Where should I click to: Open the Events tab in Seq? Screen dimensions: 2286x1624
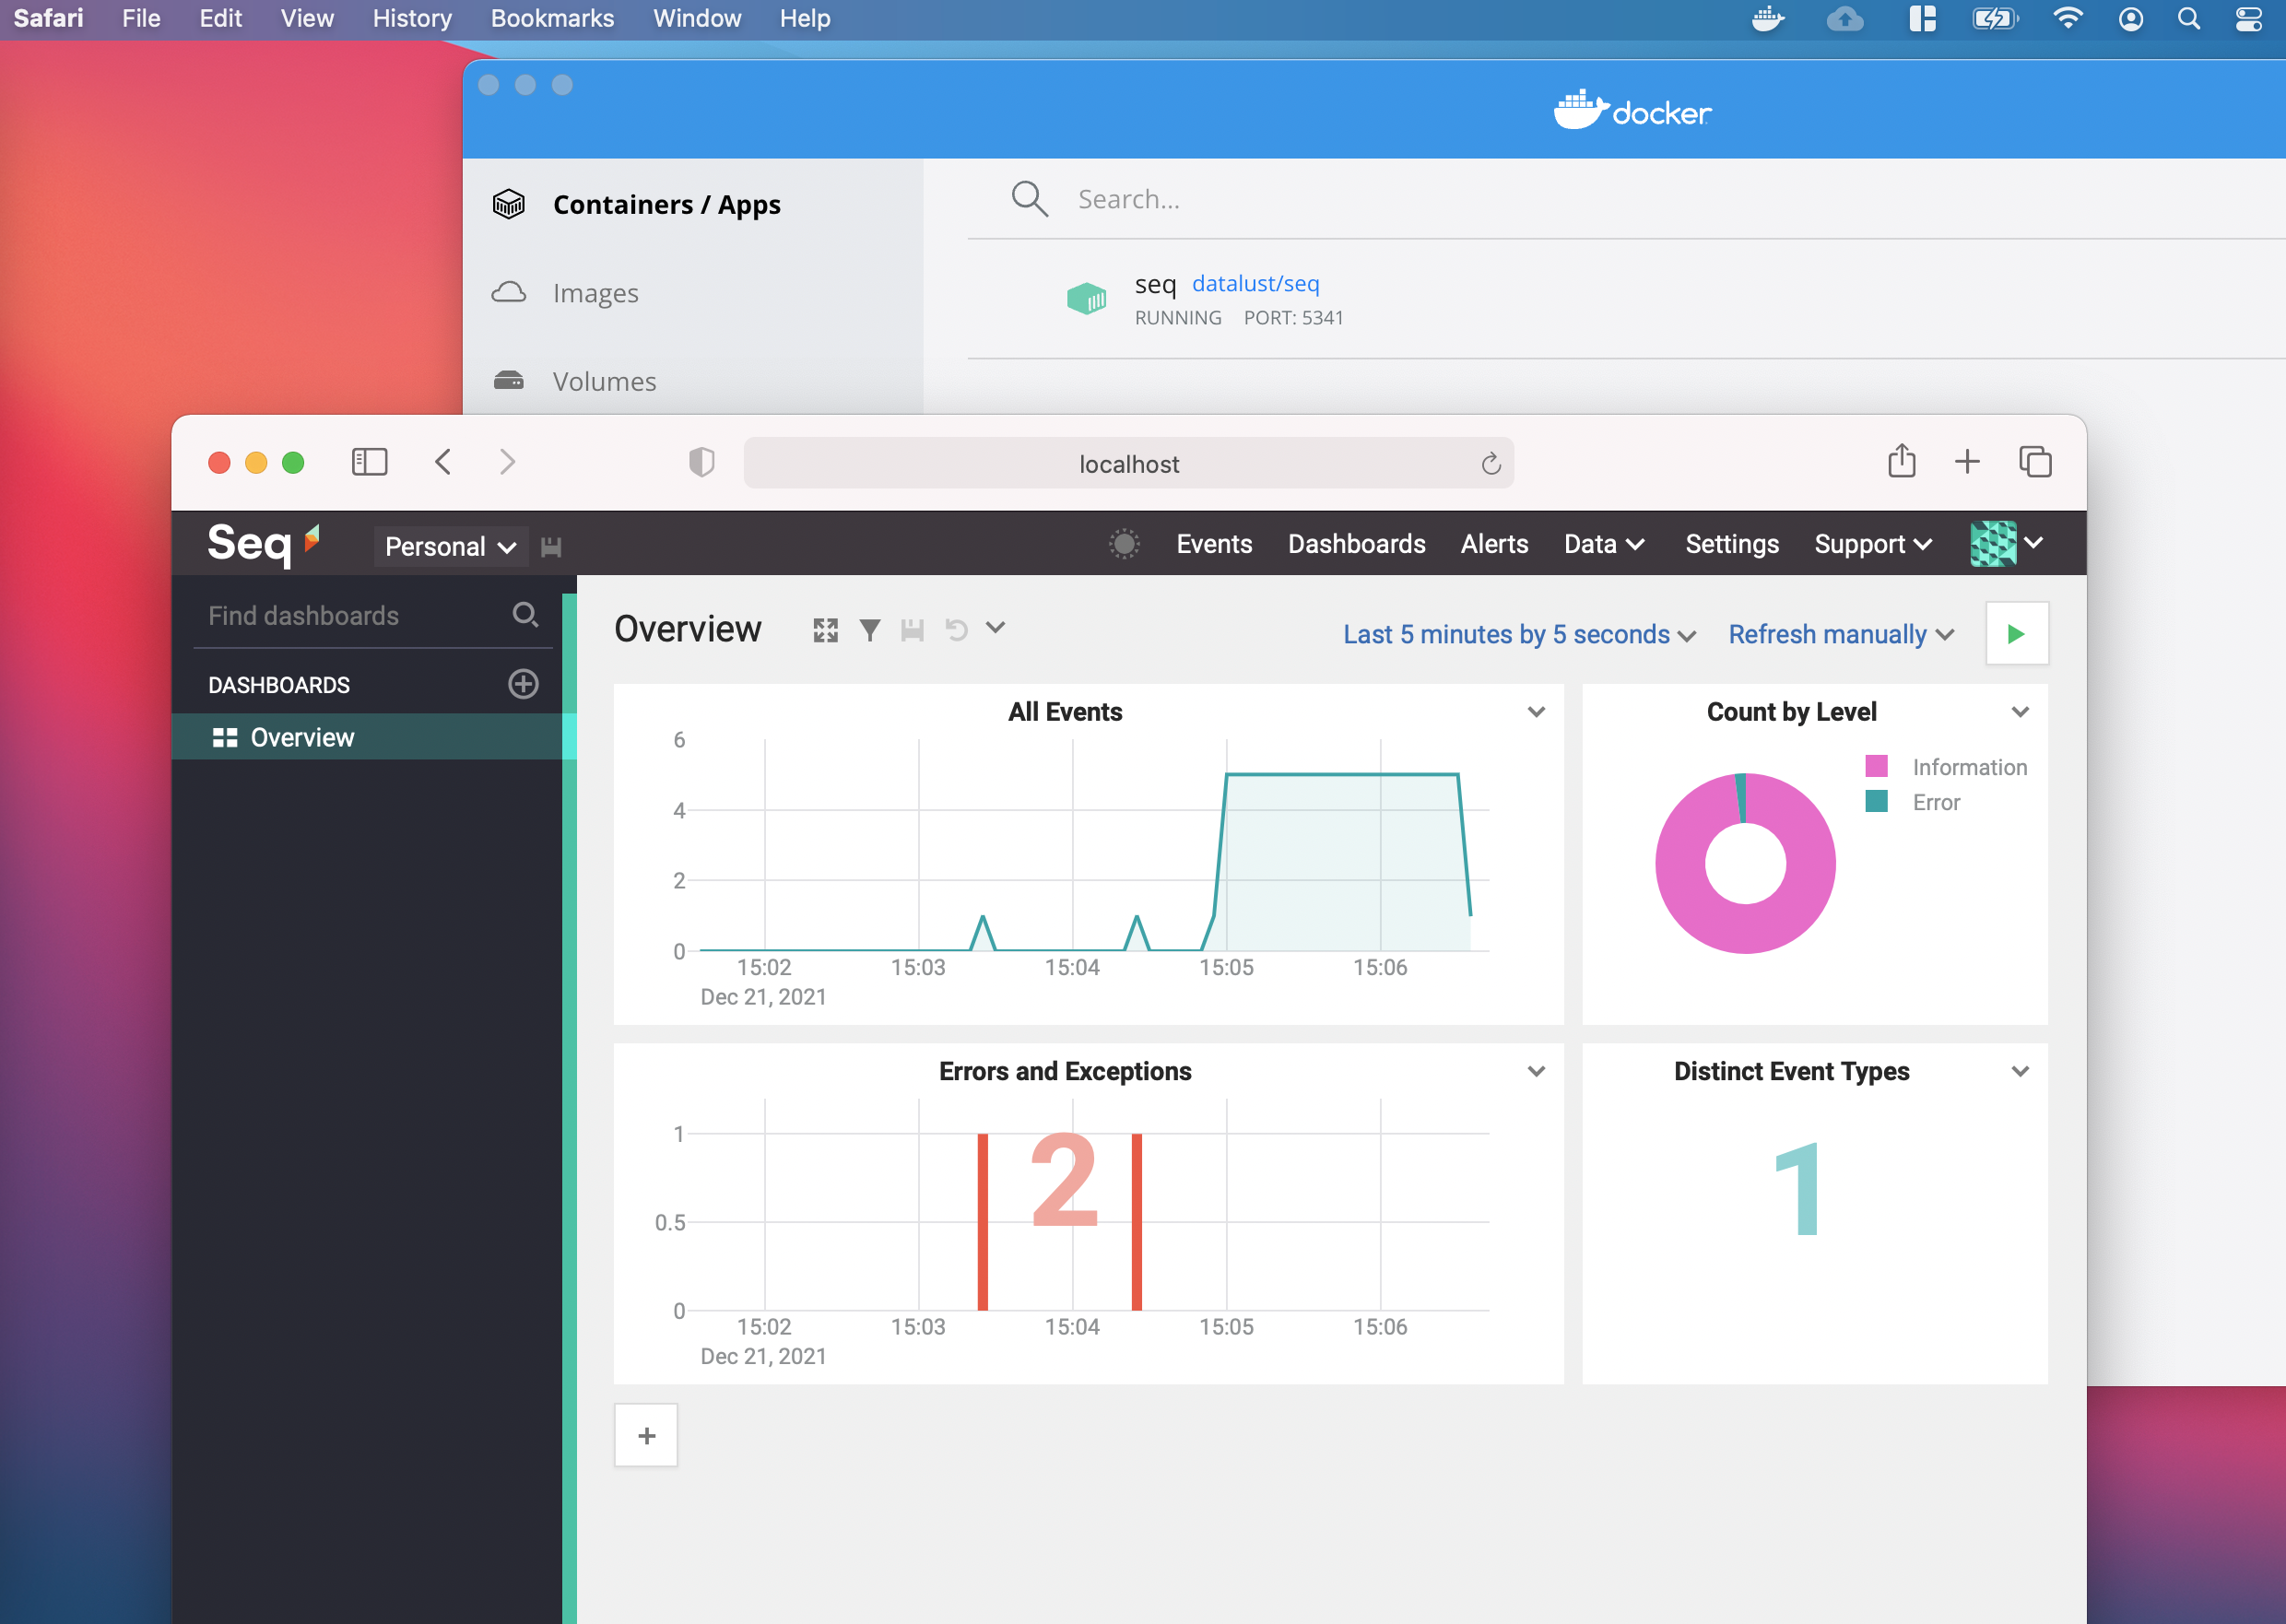(1214, 544)
